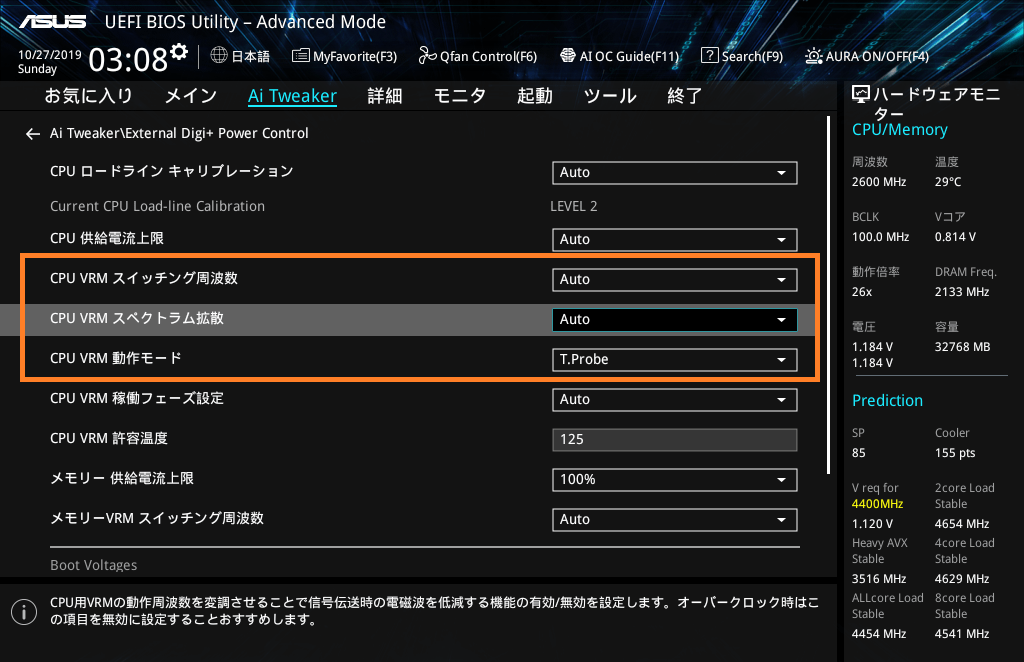1024x662 pixels.
Task: Click the CPU VRM 稼働フェーズ設定 label
Action: pyautogui.click(x=137, y=398)
